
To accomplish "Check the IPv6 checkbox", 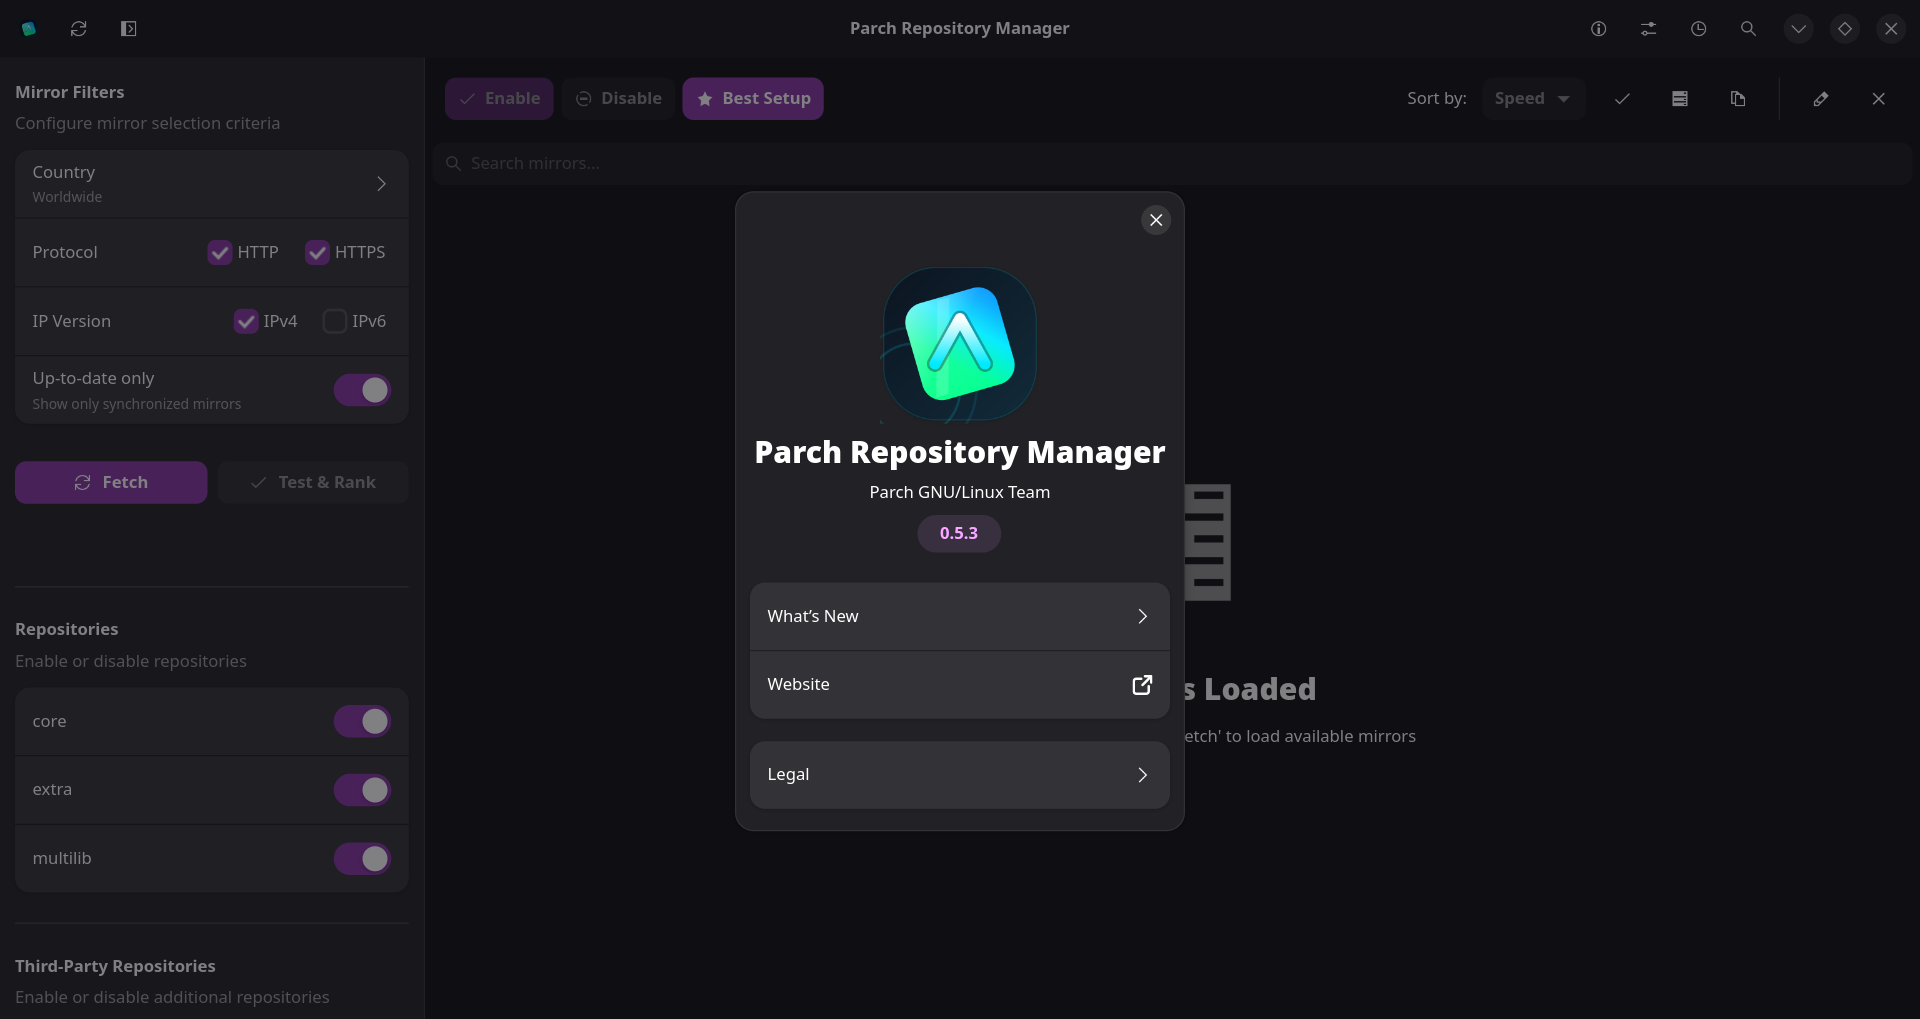I will coord(335,322).
